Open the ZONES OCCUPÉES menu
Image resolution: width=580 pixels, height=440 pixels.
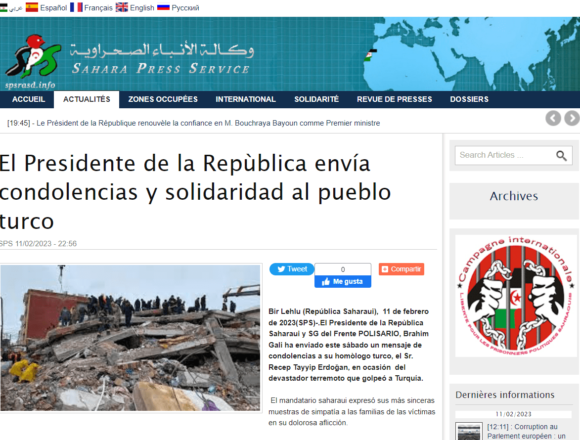[163, 99]
